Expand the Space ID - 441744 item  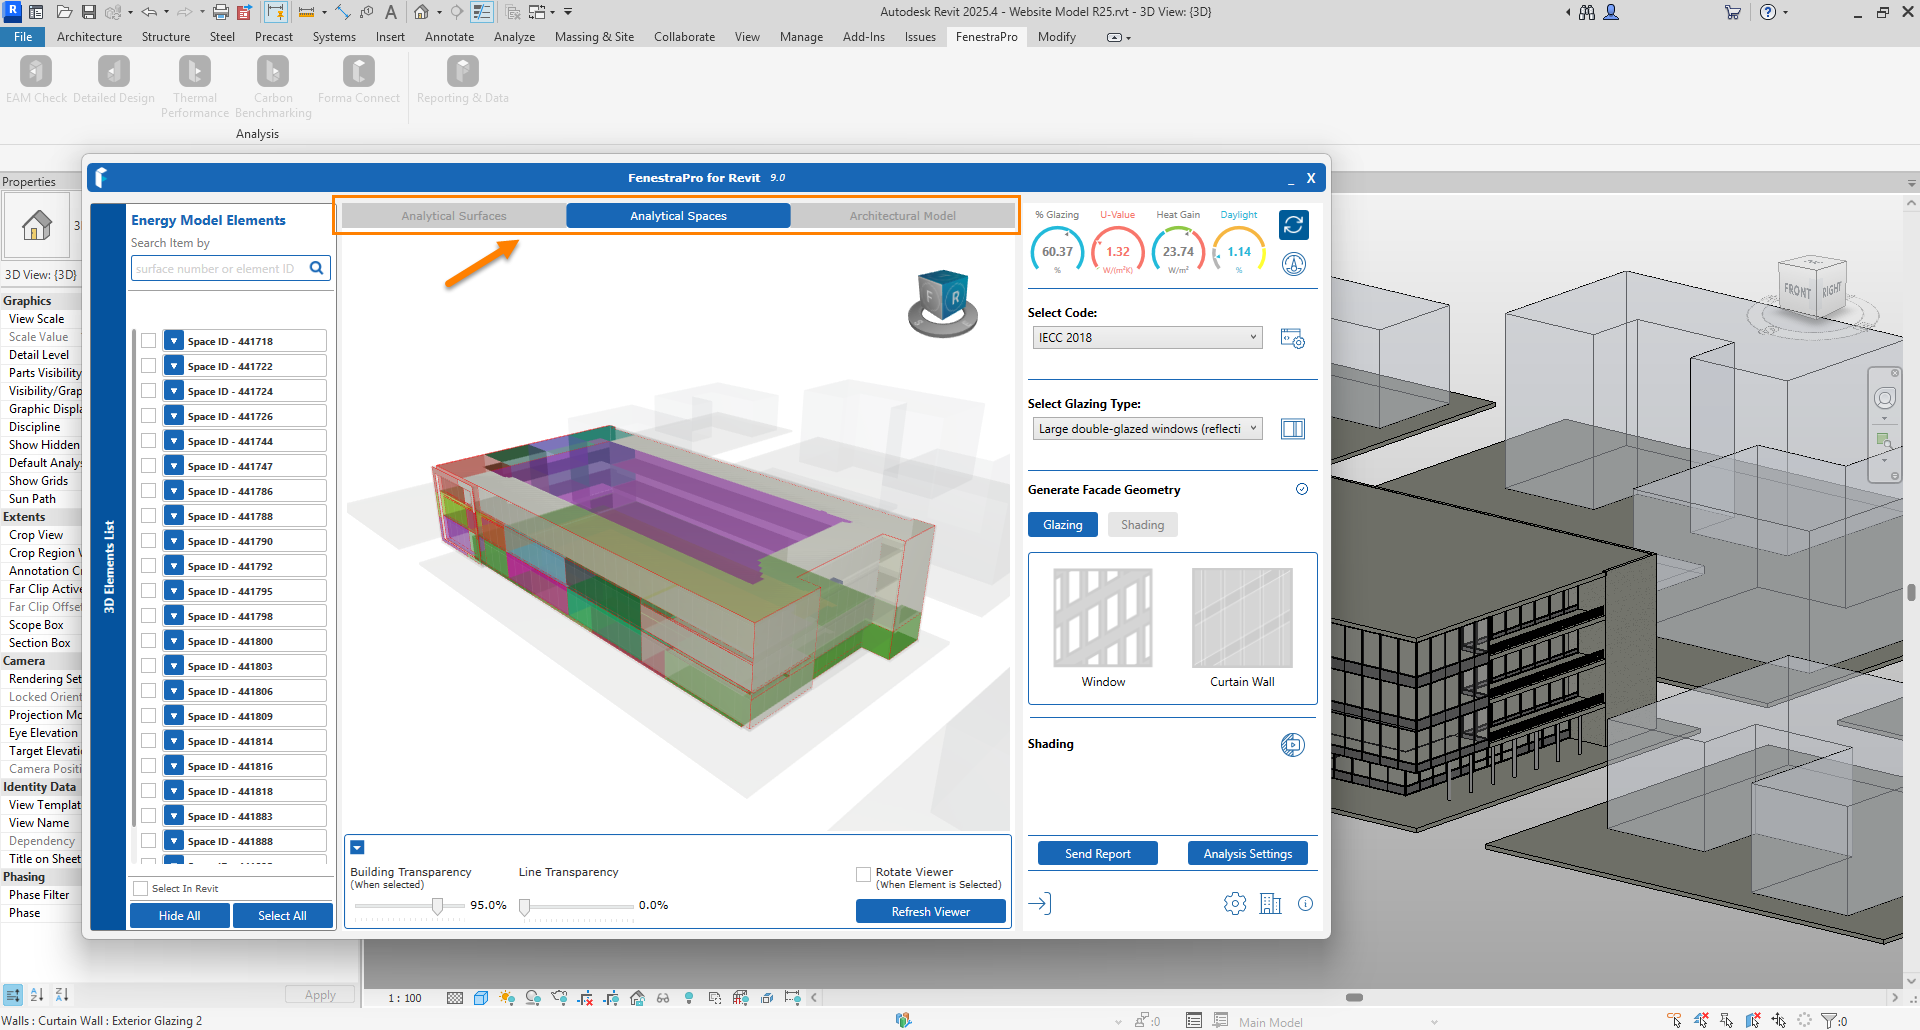coord(174,441)
